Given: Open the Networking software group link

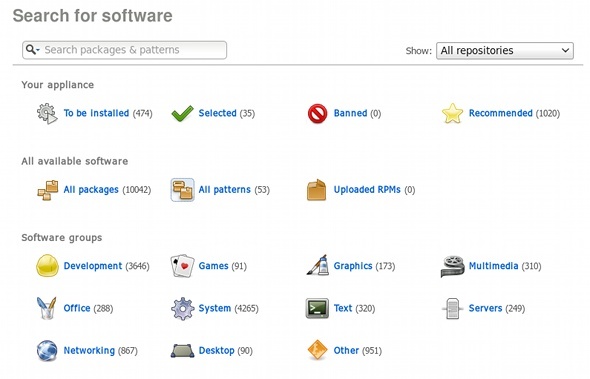Looking at the screenshot, I should tap(89, 350).
